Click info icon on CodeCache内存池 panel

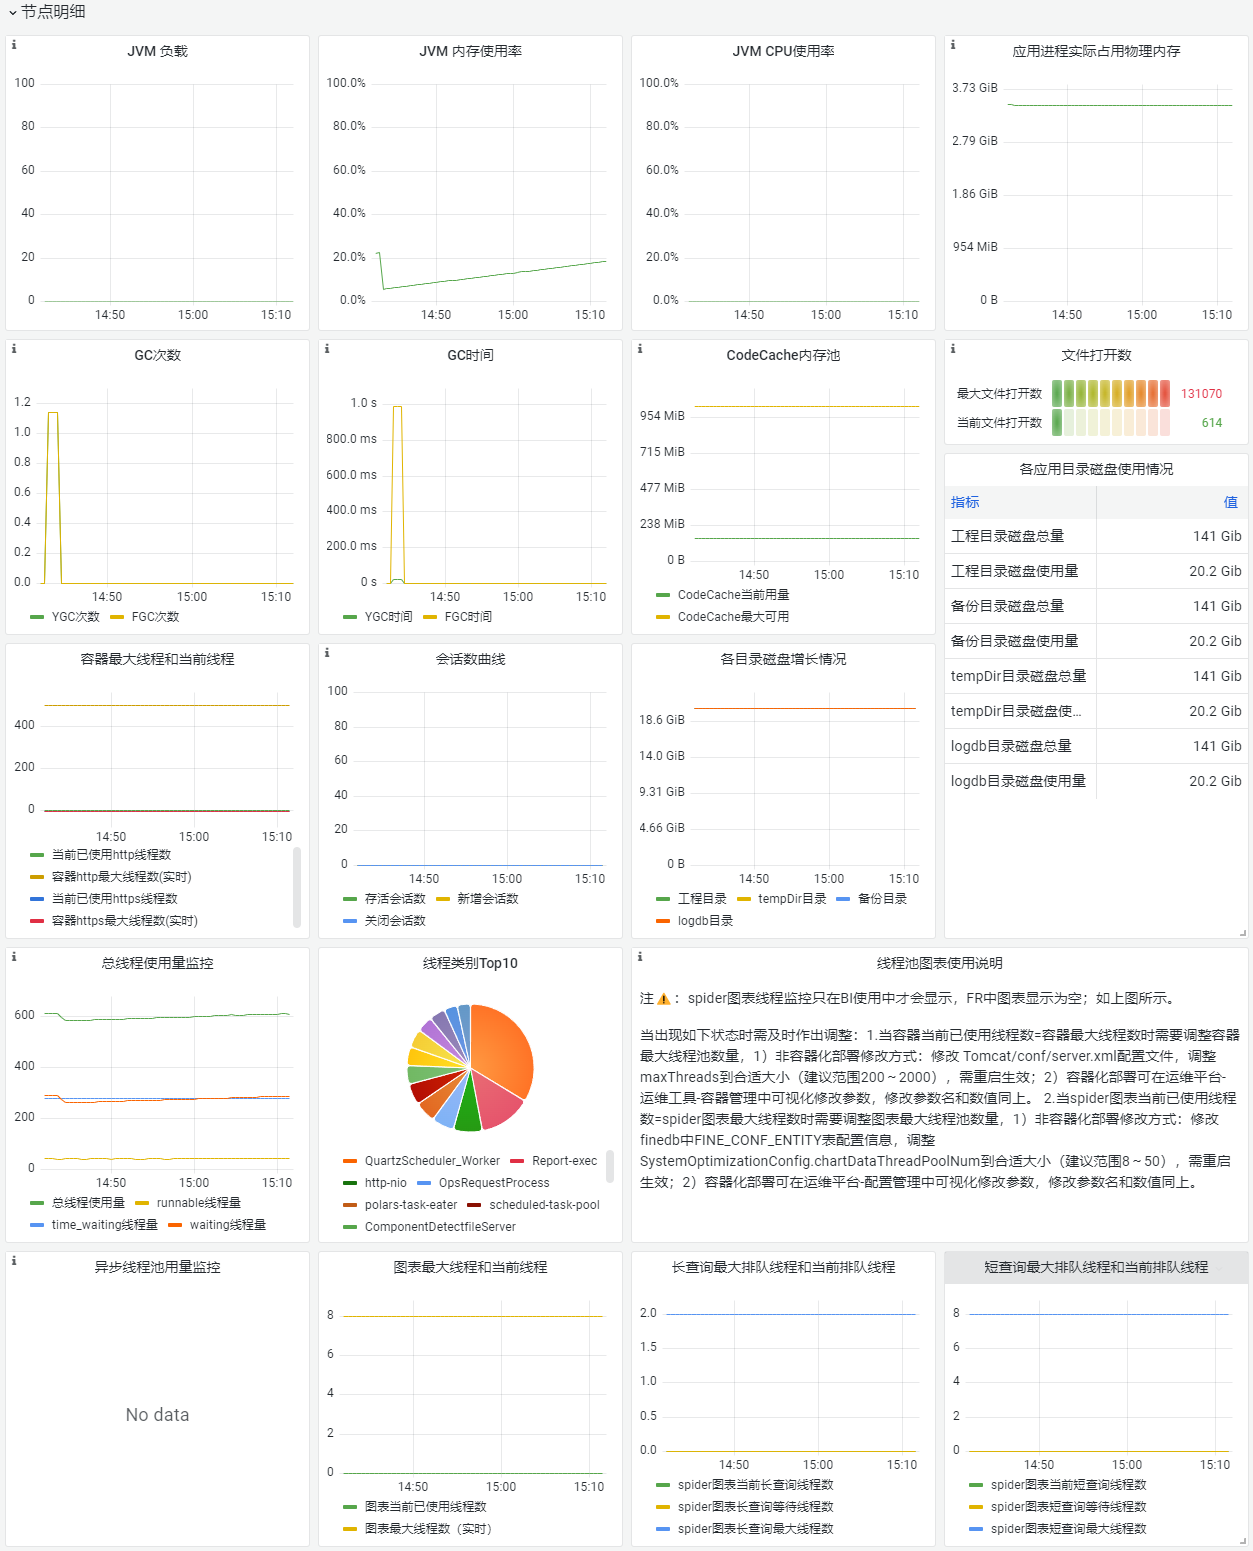[x=640, y=349]
